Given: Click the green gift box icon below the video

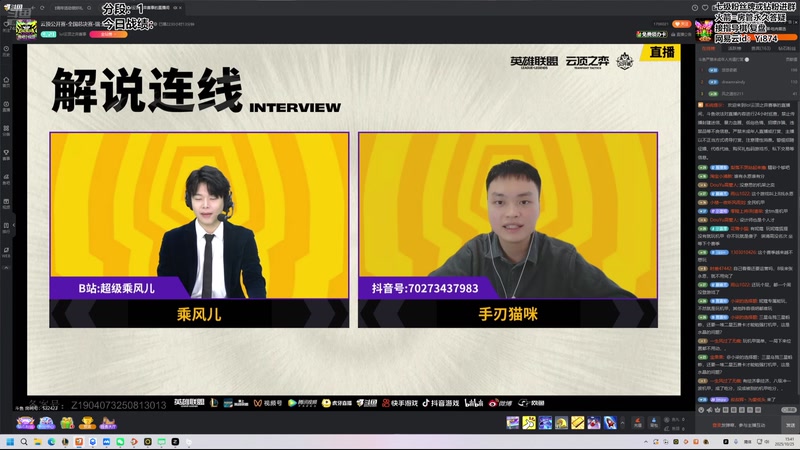Looking at the screenshot, I should [67, 422].
